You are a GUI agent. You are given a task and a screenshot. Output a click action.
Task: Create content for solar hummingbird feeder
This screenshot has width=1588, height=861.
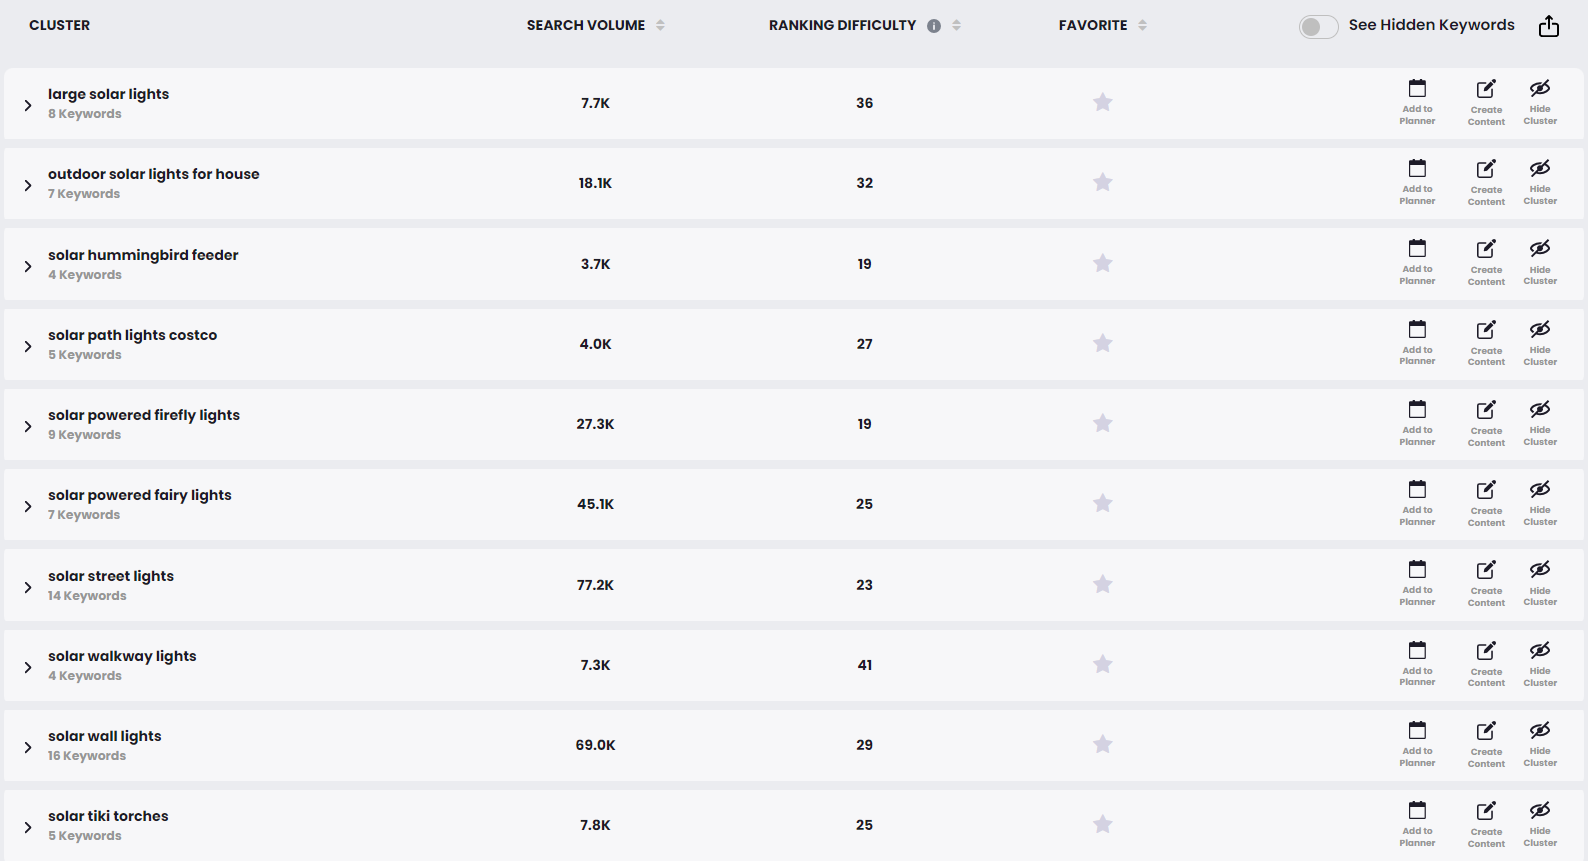coord(1486,262)
